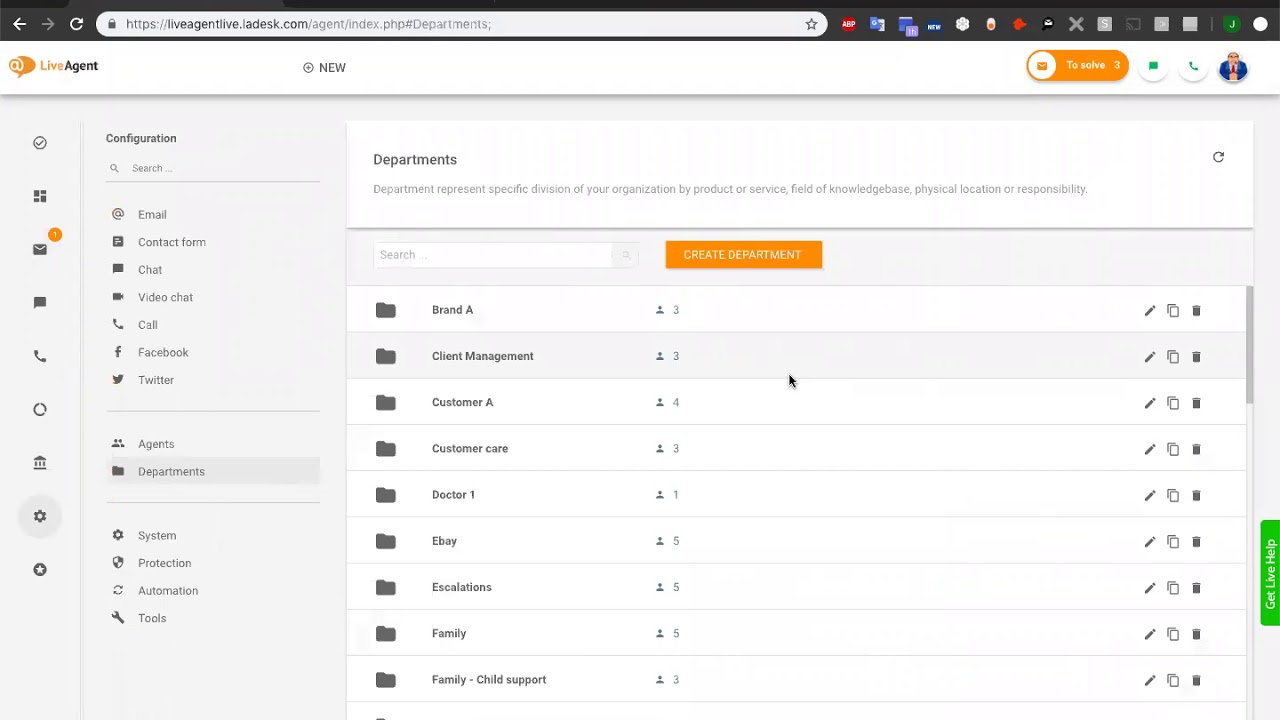Edit the Escalations department
The height and width of the screenshot is (720, 1280).
click(1150, 588)
